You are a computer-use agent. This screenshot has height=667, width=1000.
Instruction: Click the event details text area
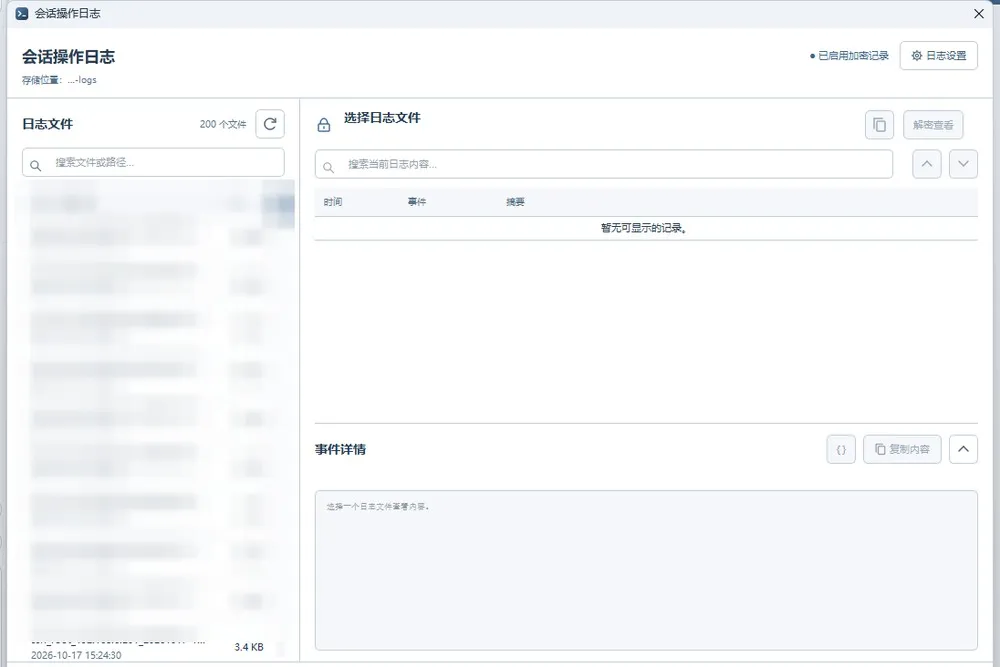646,570
